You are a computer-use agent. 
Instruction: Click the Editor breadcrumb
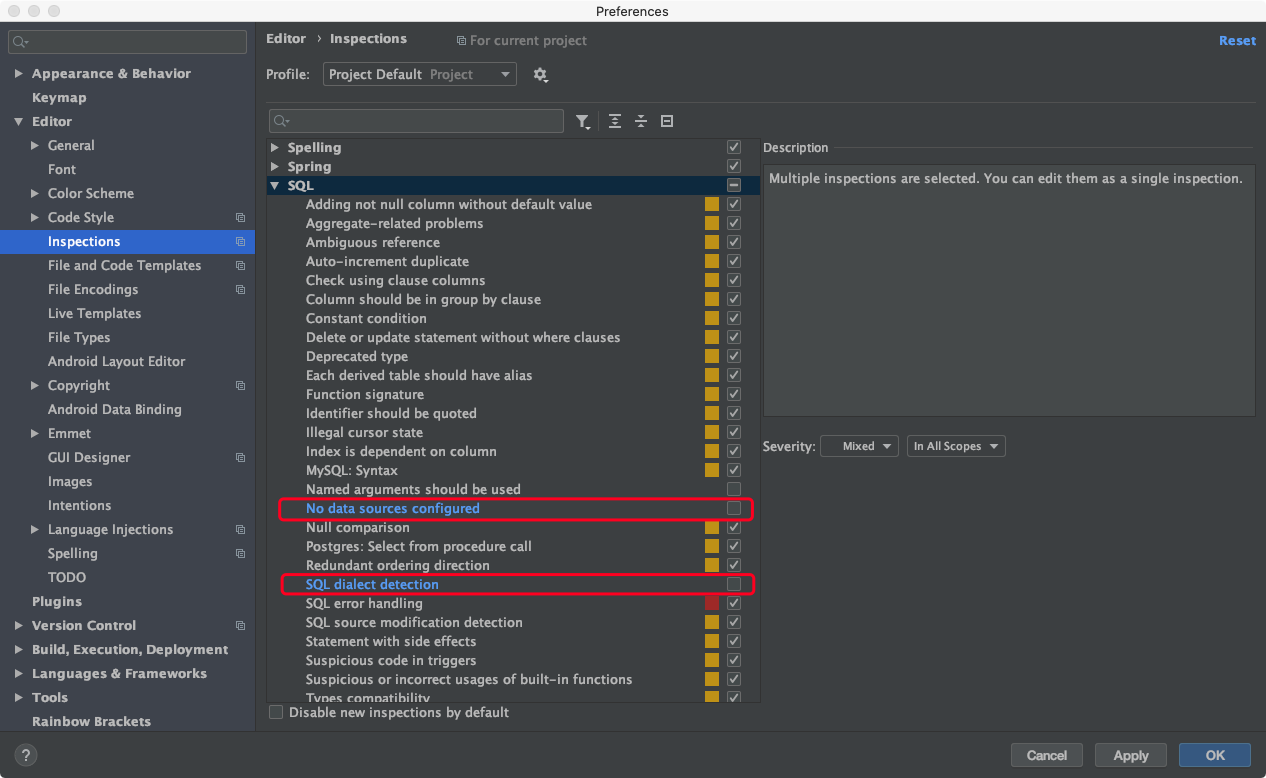(286, 39)
